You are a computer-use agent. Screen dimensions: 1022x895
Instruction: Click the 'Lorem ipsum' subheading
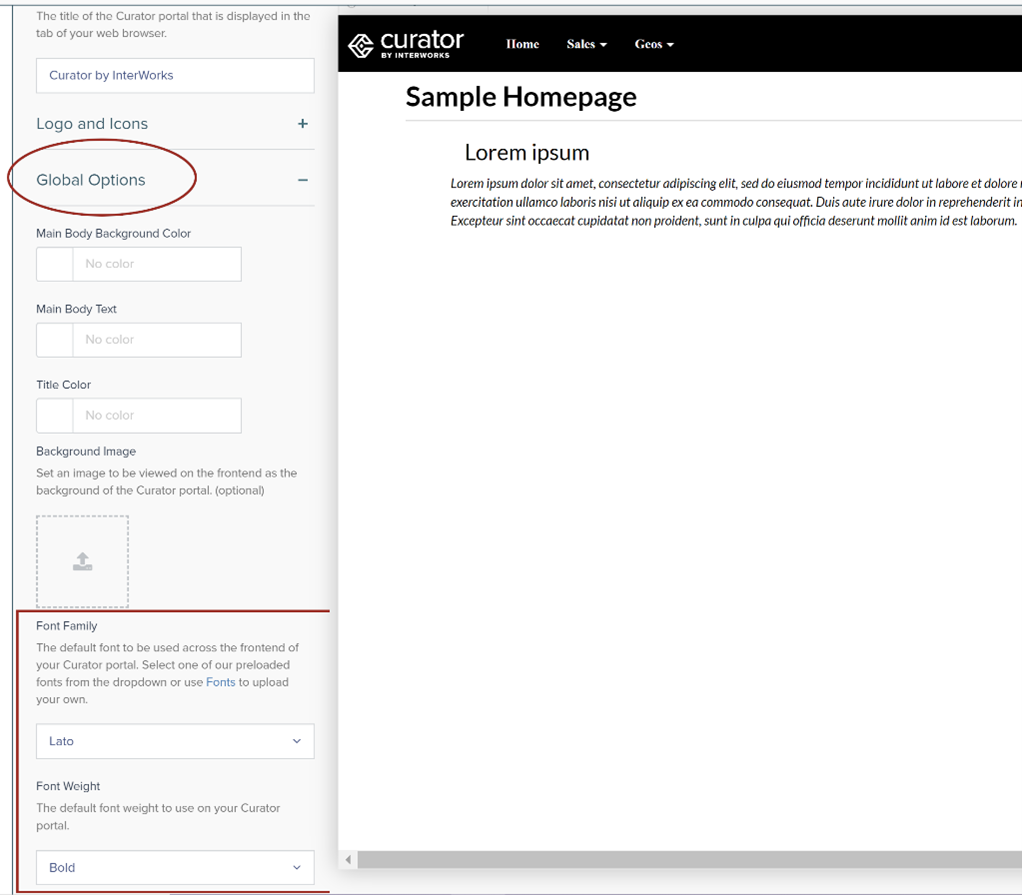(527, 153)
